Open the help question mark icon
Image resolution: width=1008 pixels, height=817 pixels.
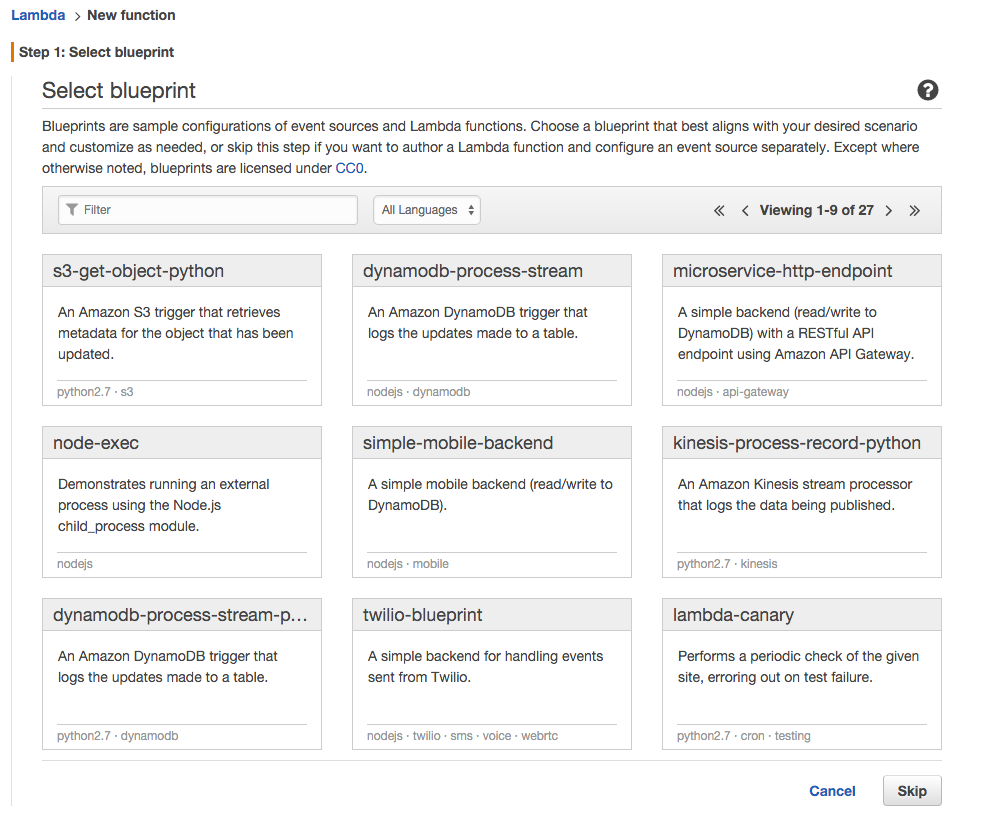(927, 90)
